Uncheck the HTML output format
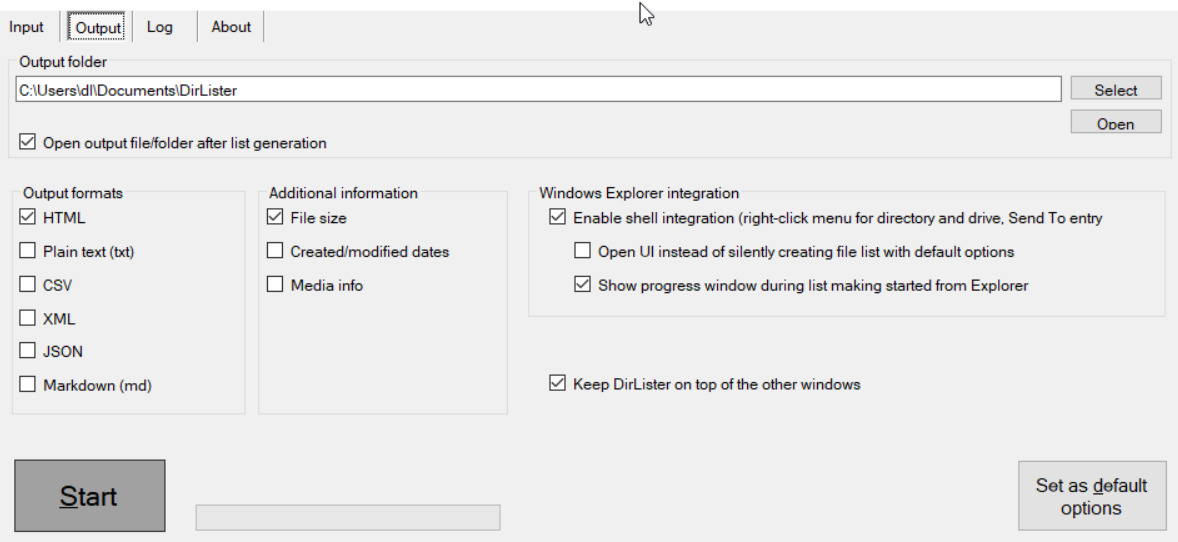Image resolution: width=1178 pixels, height=542 pixels. click(27, 218)
